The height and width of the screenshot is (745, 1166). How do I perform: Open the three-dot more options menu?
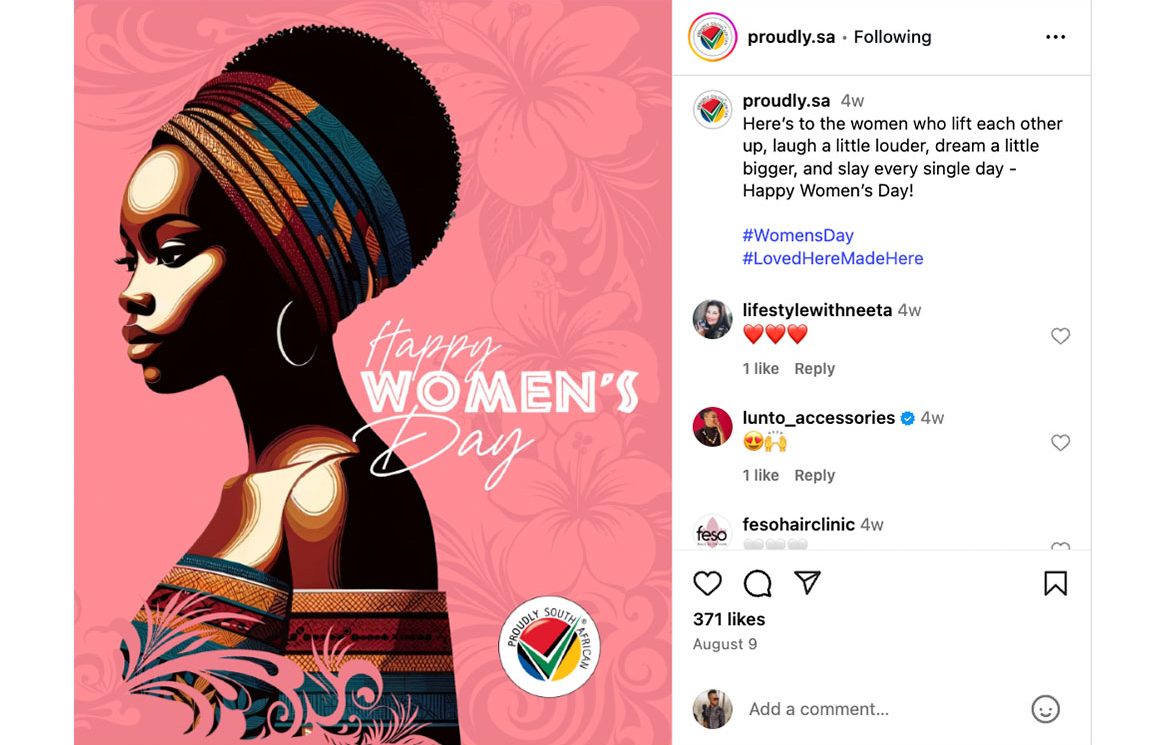click(1055, 37)
